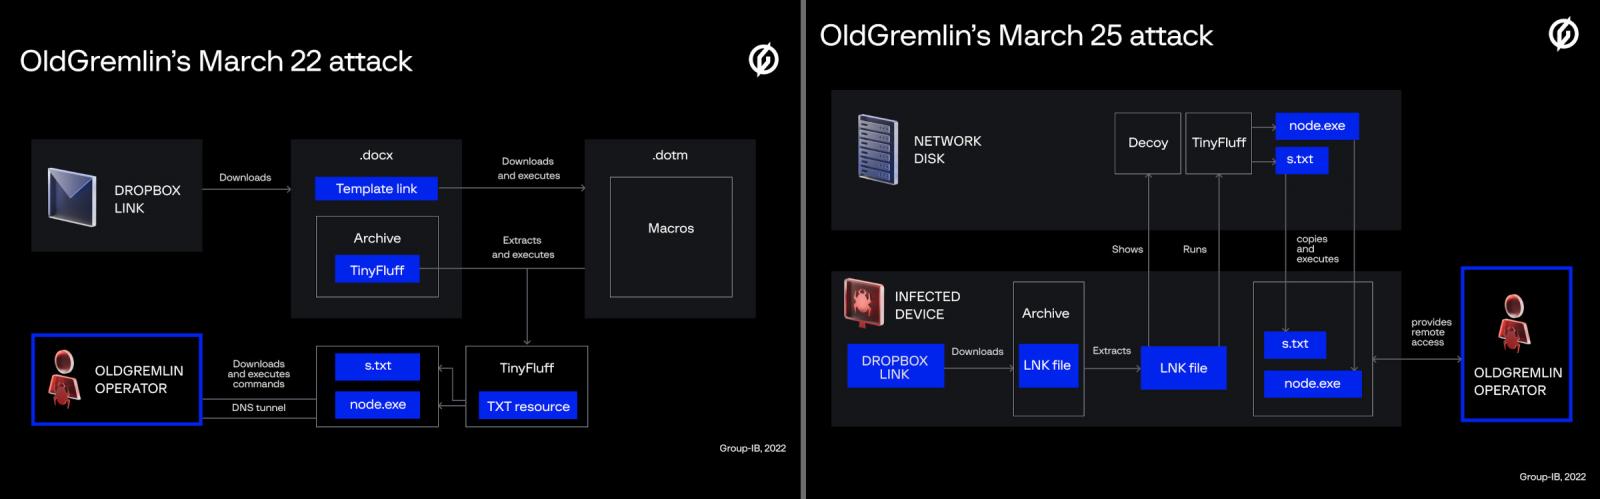Select the OldGremlin operator figure on March 22 slide
This screenshot has width=1600, height=499.
65,379
